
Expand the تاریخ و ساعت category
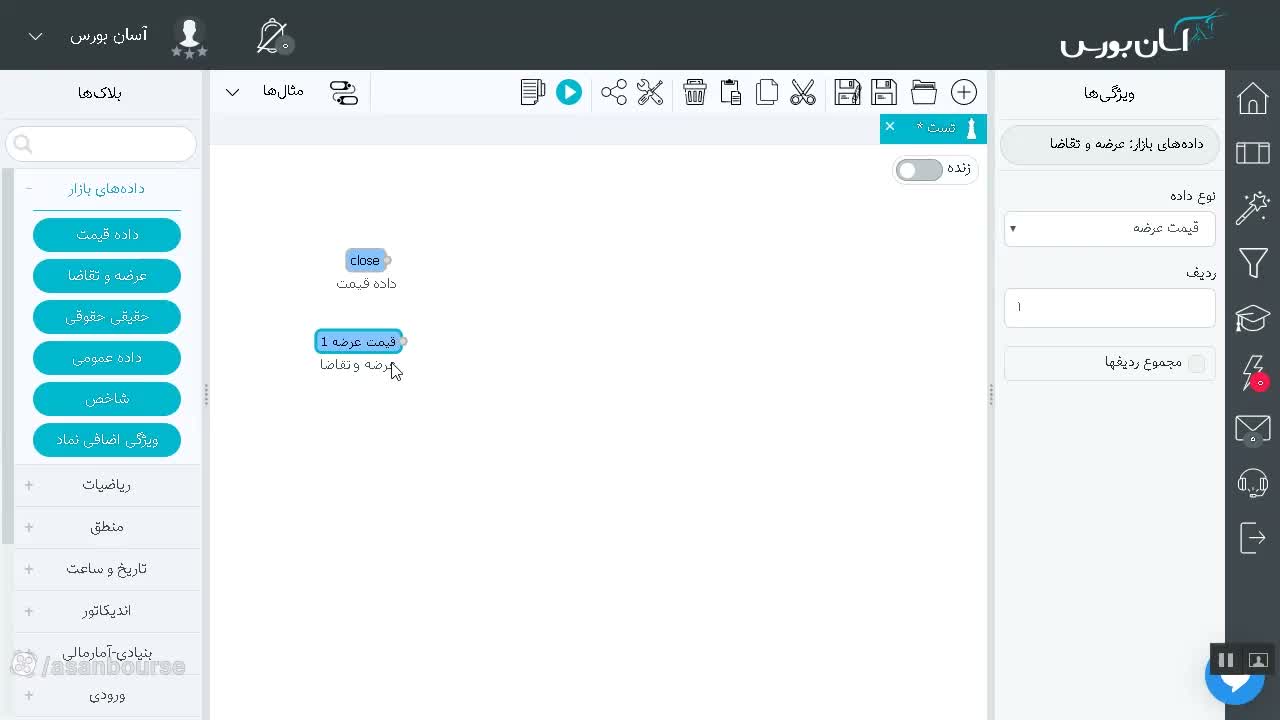pos(106,569)
